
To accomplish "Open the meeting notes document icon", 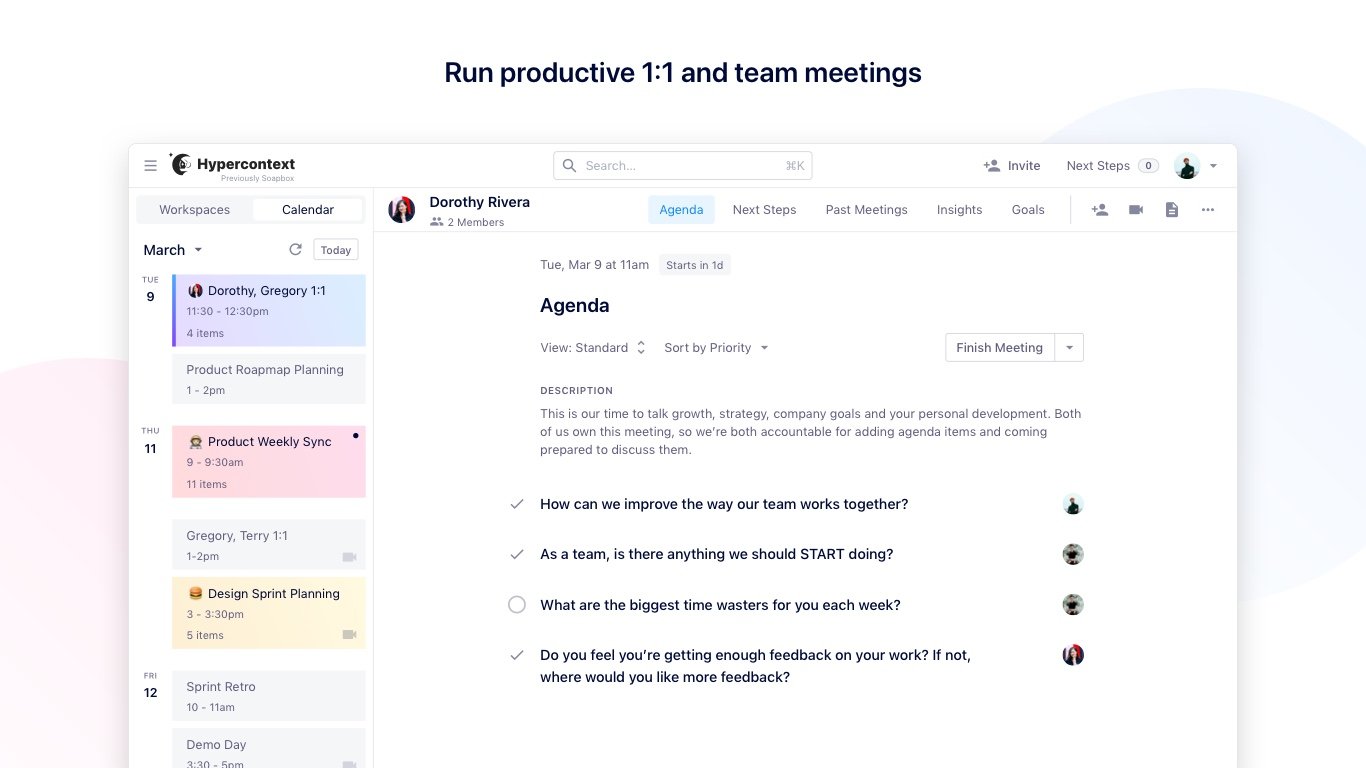I will tap(1172, 210).
